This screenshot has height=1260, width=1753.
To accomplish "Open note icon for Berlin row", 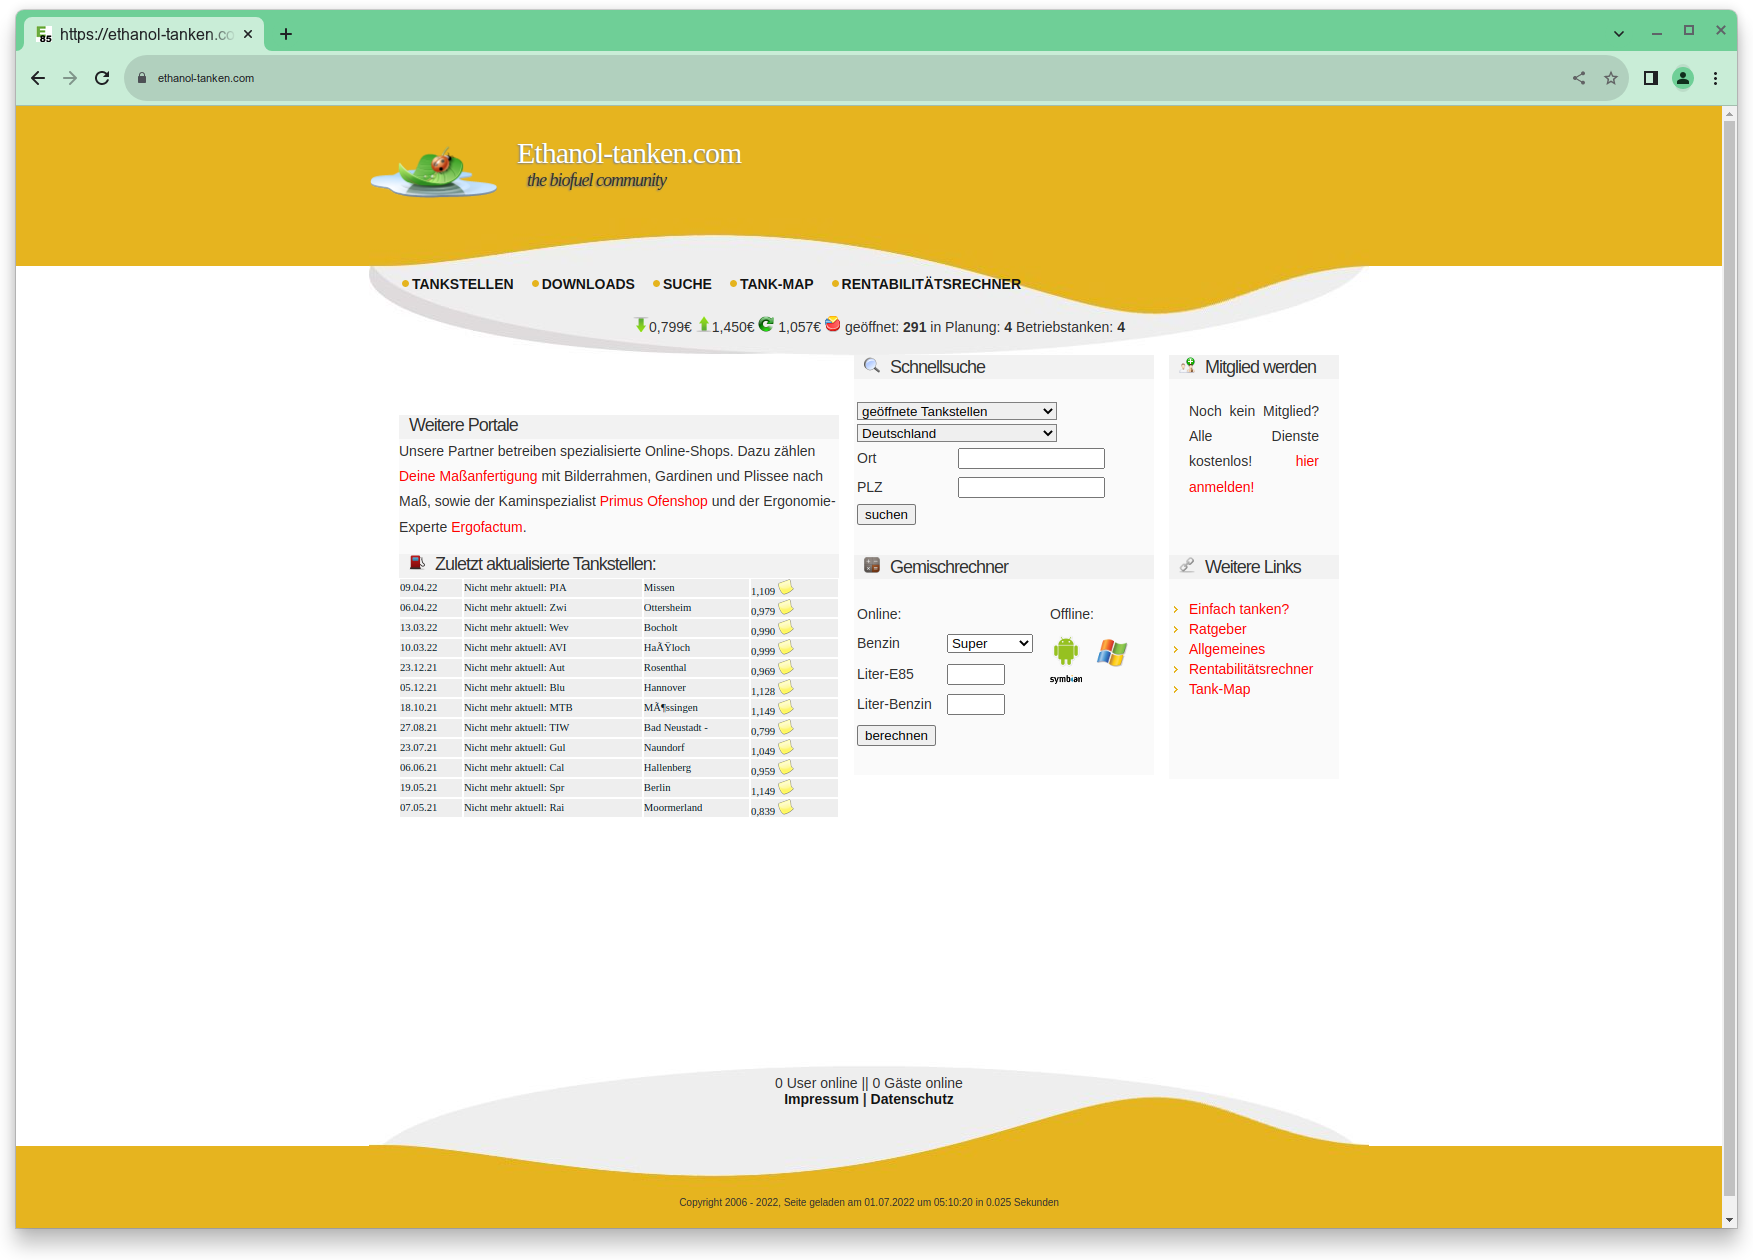I will point(786,787).
